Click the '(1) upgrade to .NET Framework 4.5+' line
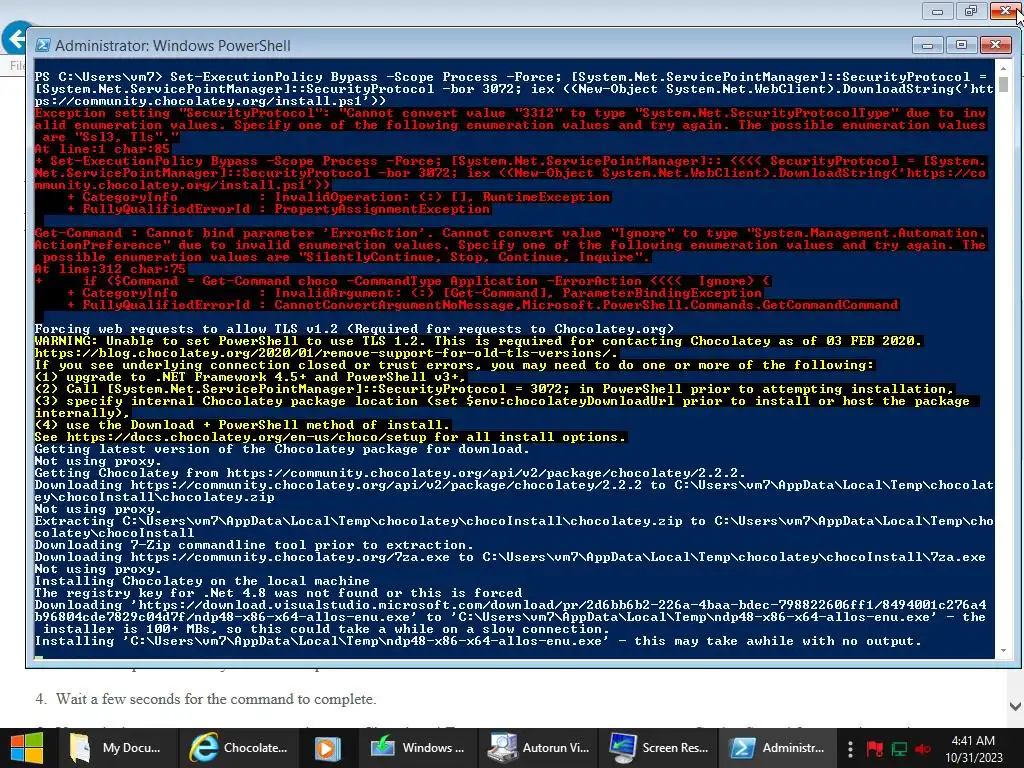 (250, 377)
